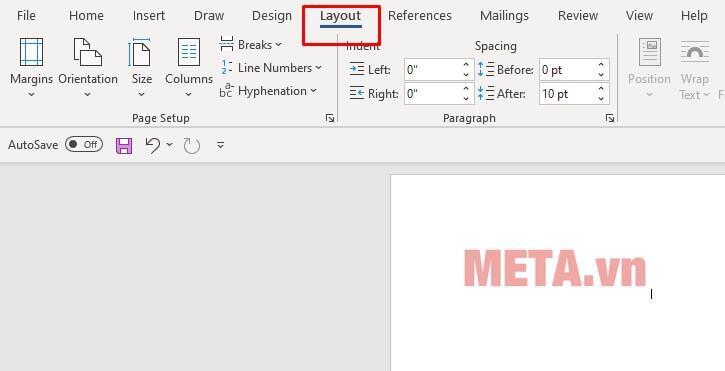Click inside the document page
This screenshot has width=725, height=371.
(558, 273)
